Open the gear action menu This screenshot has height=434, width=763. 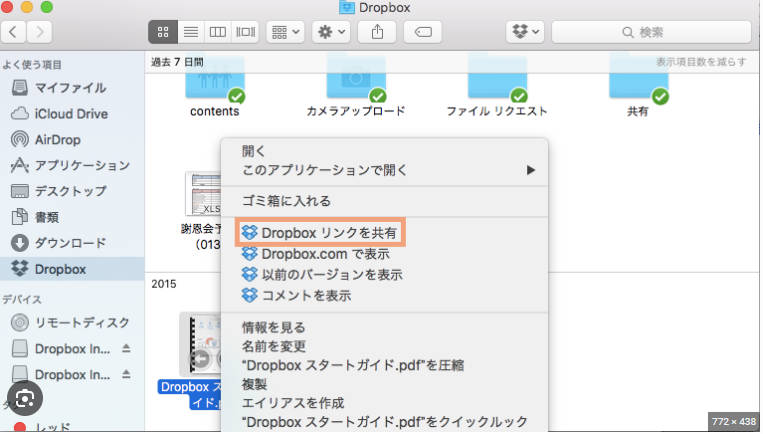coord(331,32)
